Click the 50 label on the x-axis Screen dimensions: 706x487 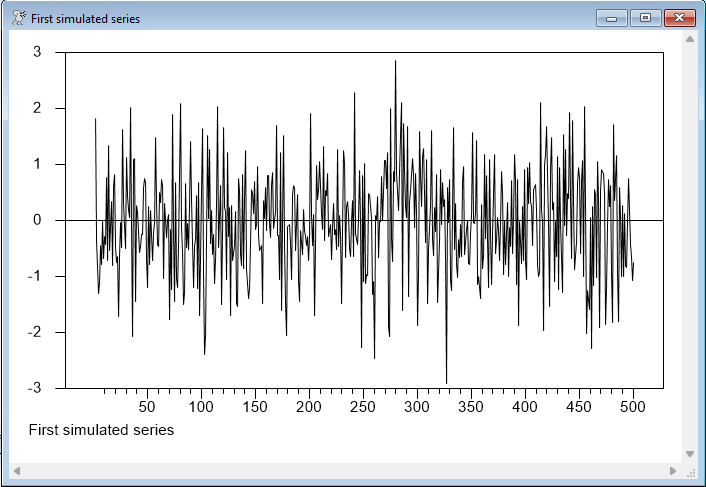point(147,407)
